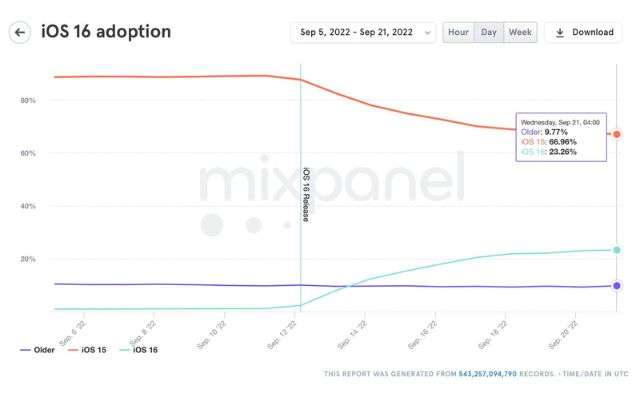
Task: Switch granularity to Hour
Action: tap(458, 32)
